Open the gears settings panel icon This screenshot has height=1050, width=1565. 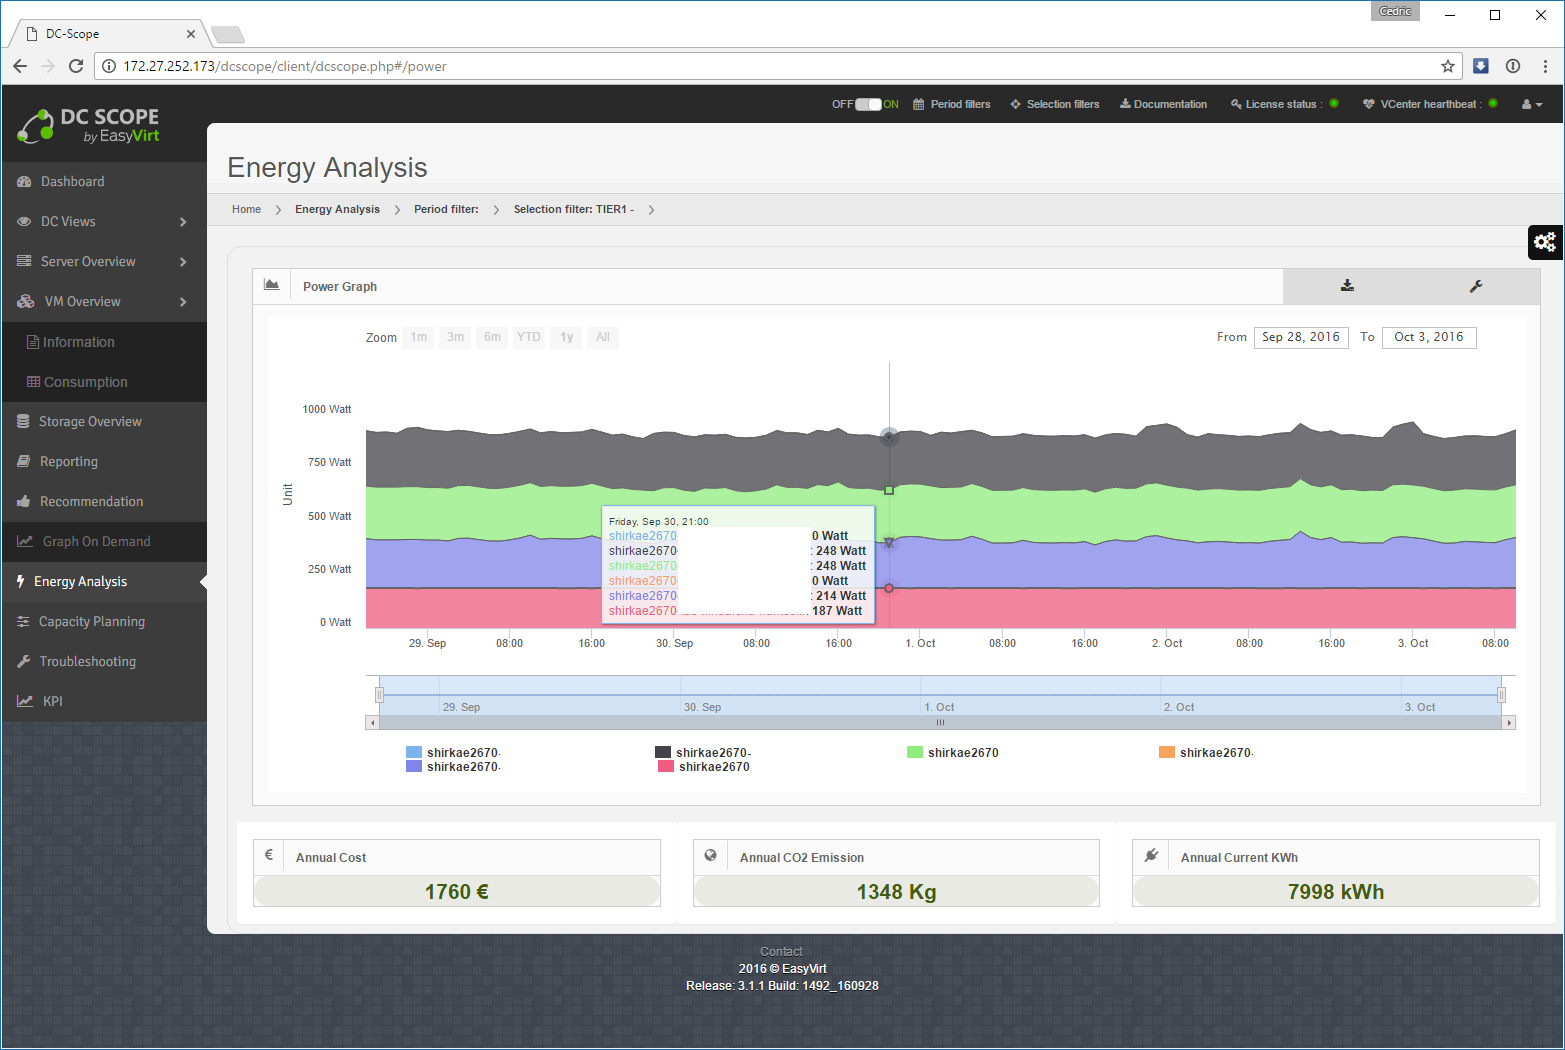1545,242
